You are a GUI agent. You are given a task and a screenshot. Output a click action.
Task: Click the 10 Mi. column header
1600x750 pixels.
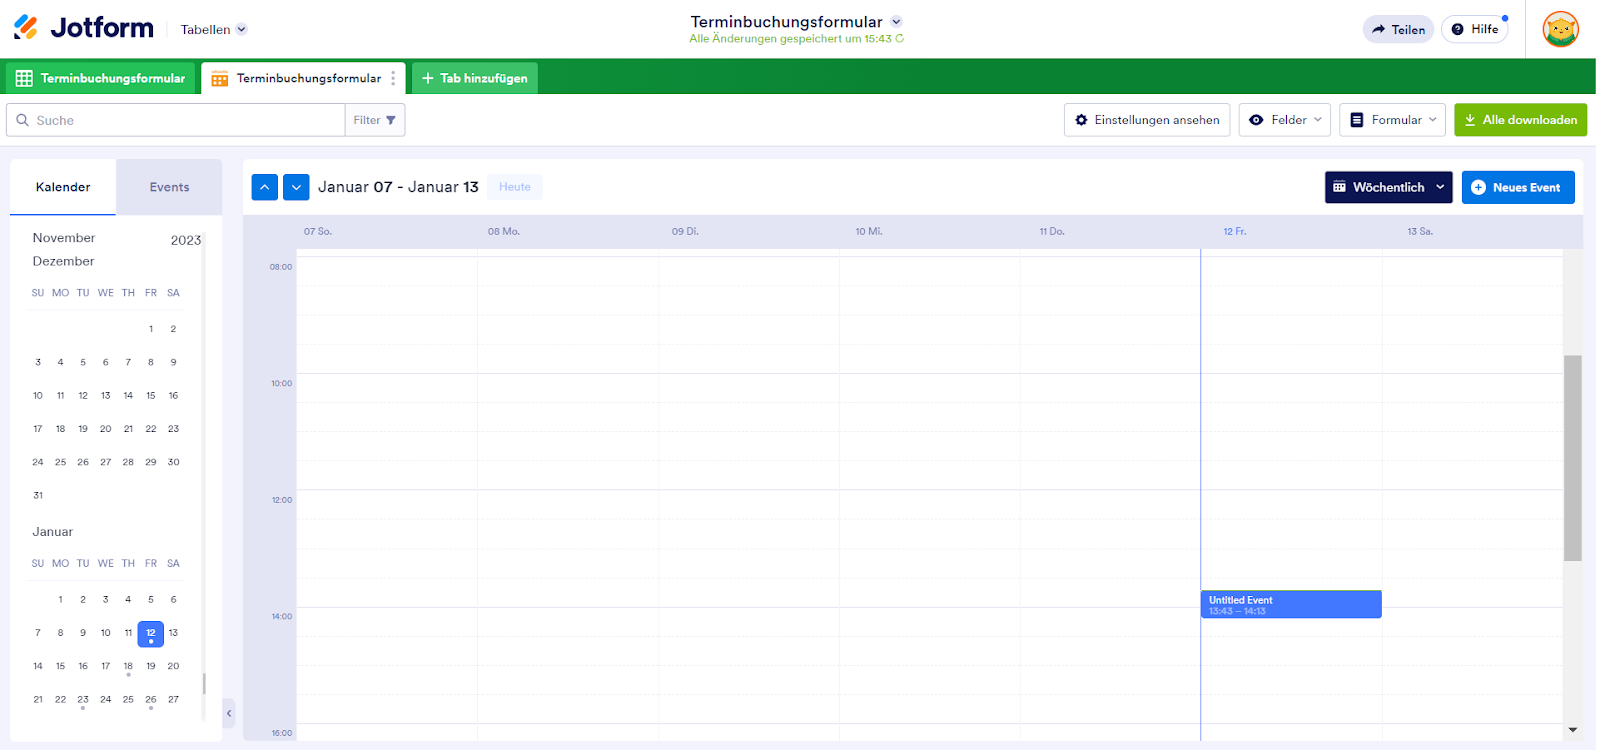click(869, 231)
